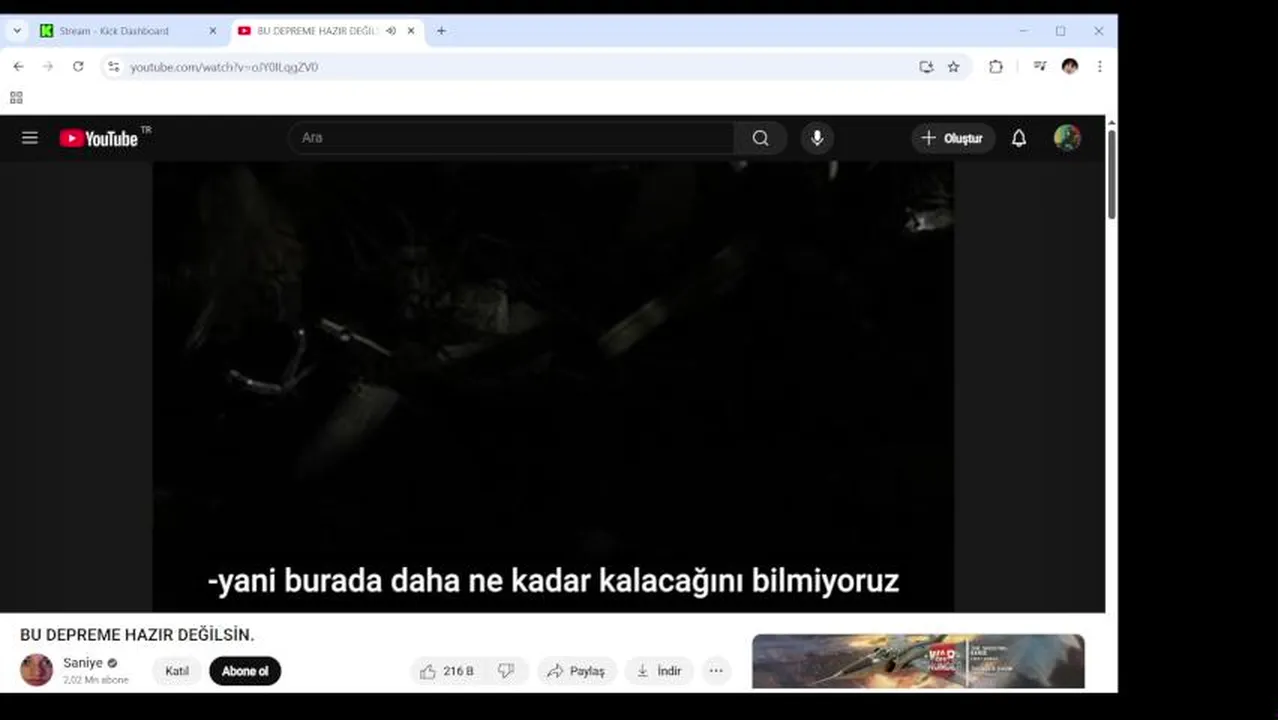Viewport: 1278px width, 720px height.
Task: Open Chrome three-dot menu
Action: click(x=1100, y=67)
